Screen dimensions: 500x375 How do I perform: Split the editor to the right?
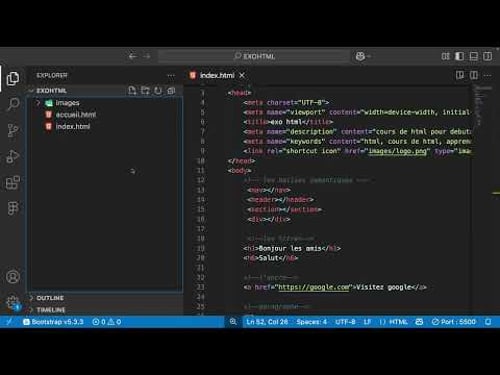(x=474, y=75)
